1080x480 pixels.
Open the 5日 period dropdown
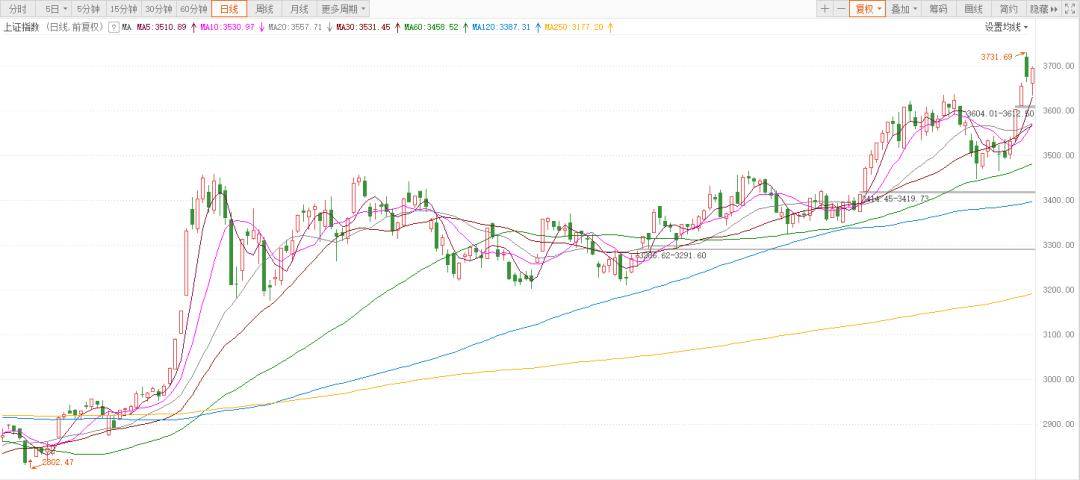[x=55, y=9]
